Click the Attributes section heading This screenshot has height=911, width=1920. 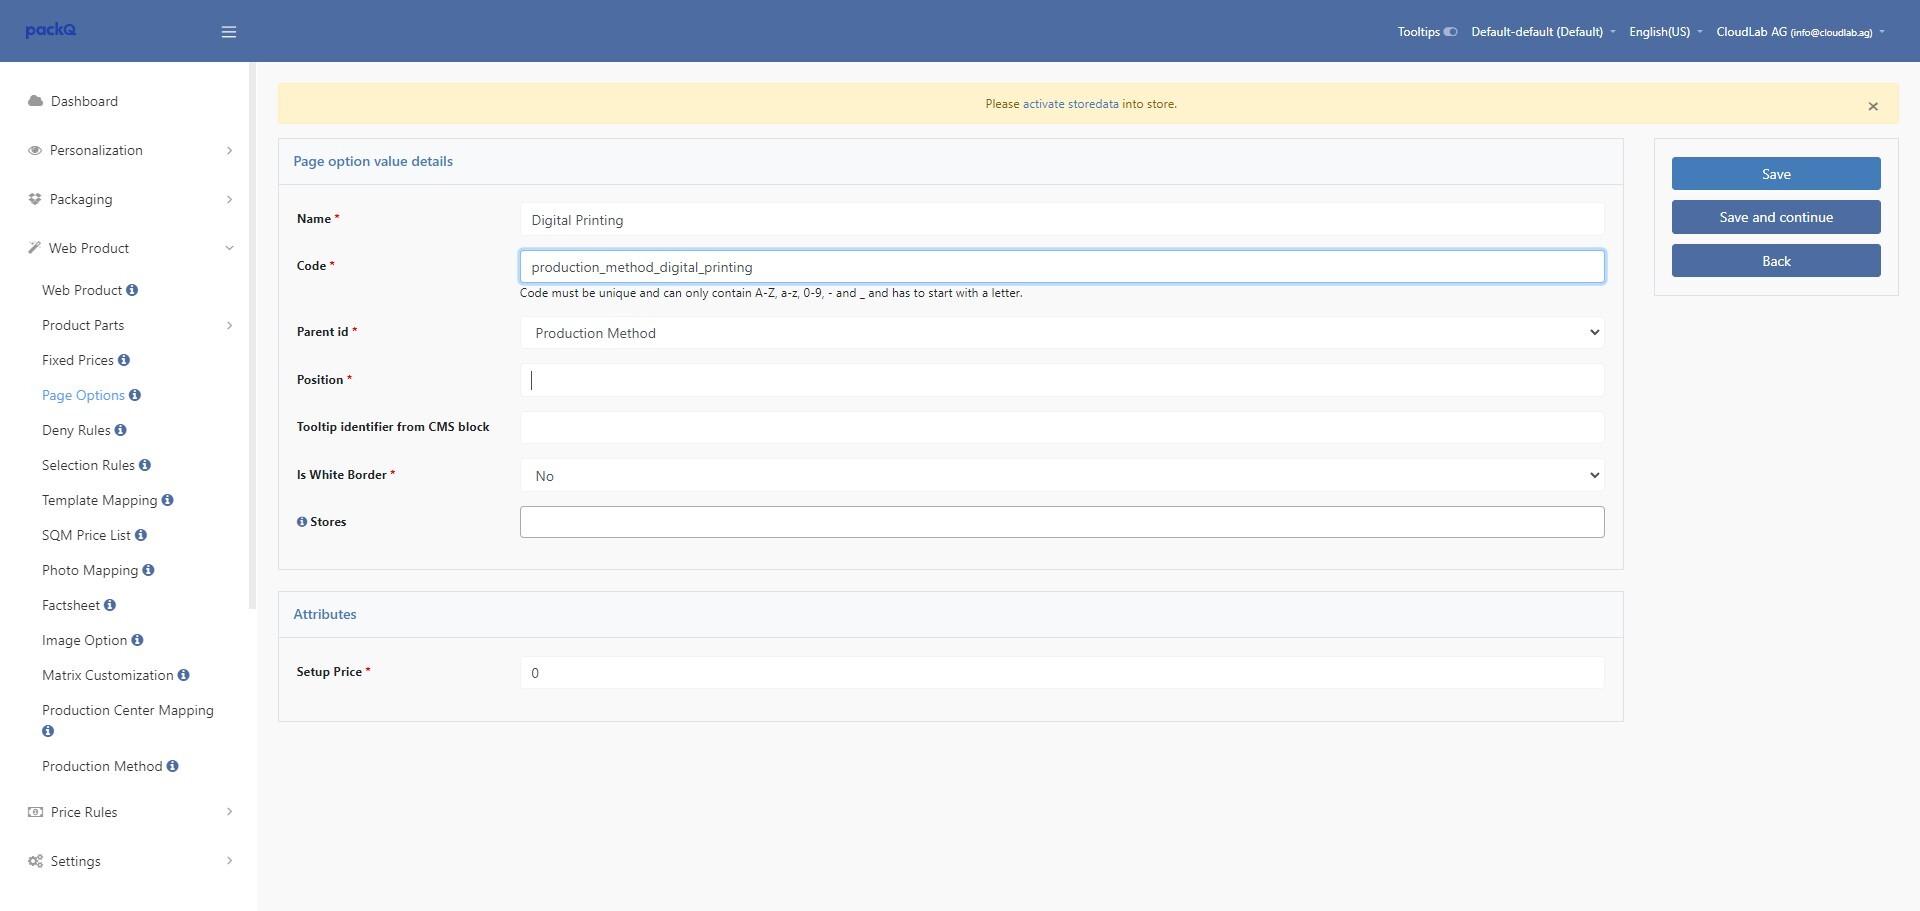coord(325,614)
